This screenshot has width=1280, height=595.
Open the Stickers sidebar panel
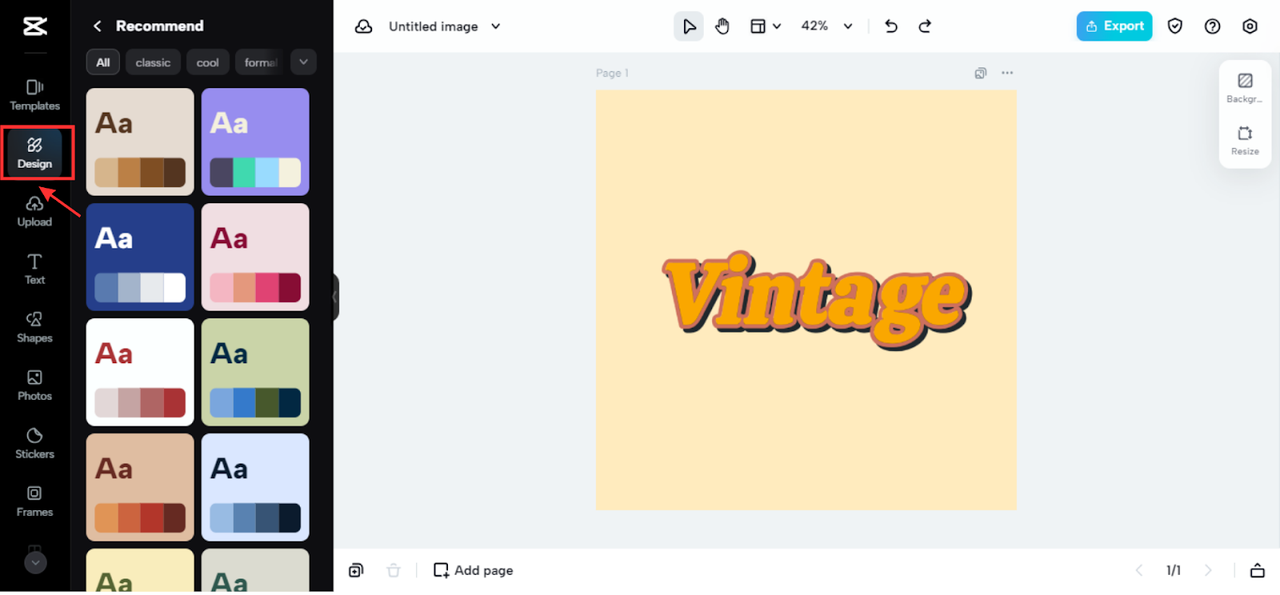(x=34, y=443)
